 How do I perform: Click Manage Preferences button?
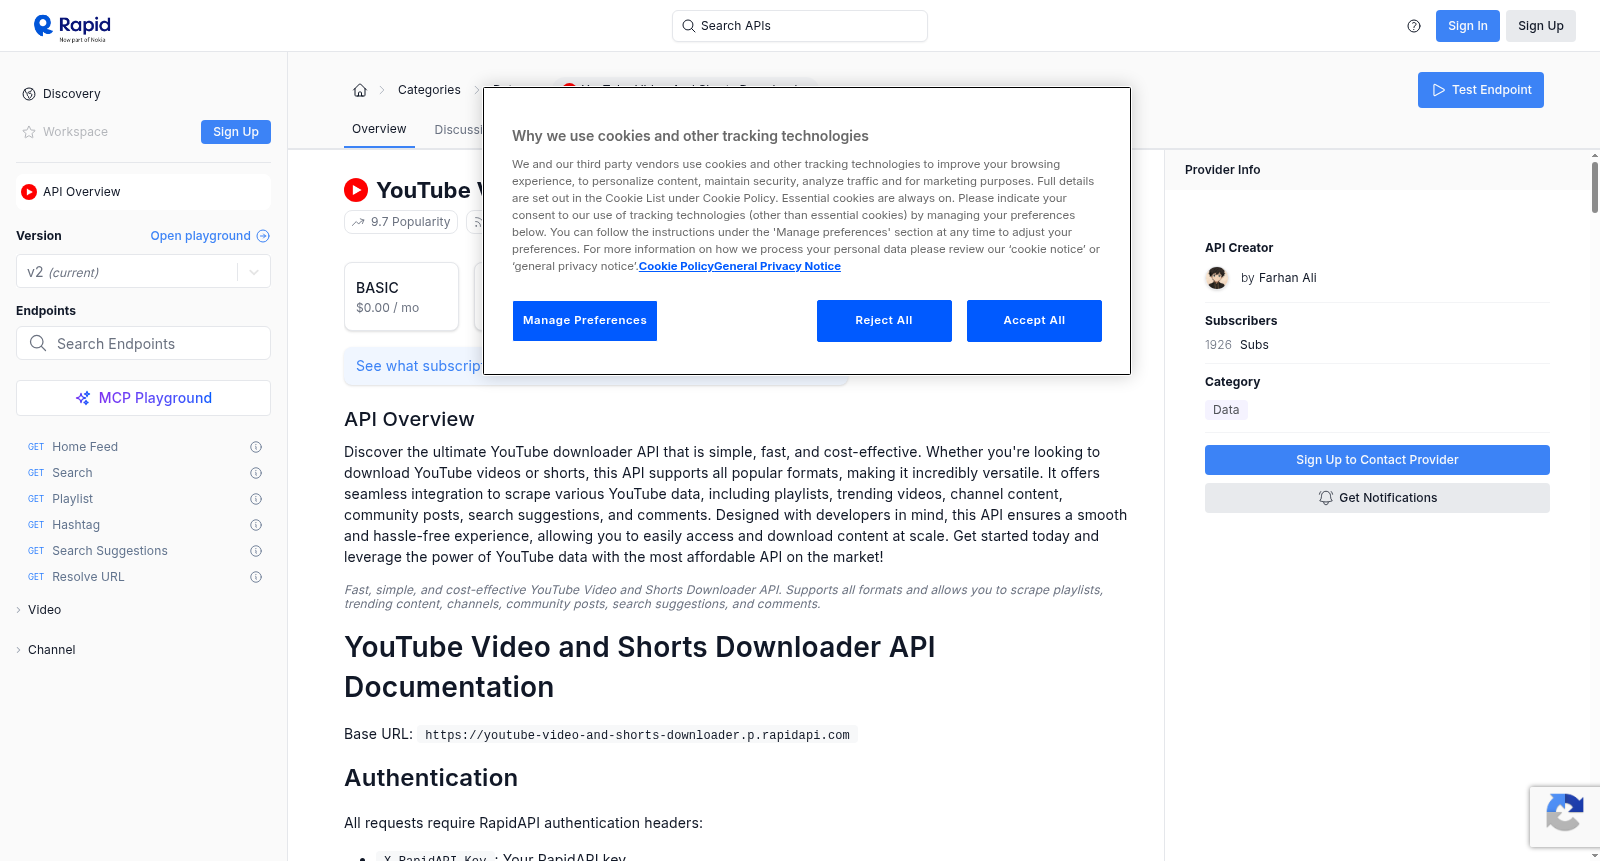coord(585,321)
